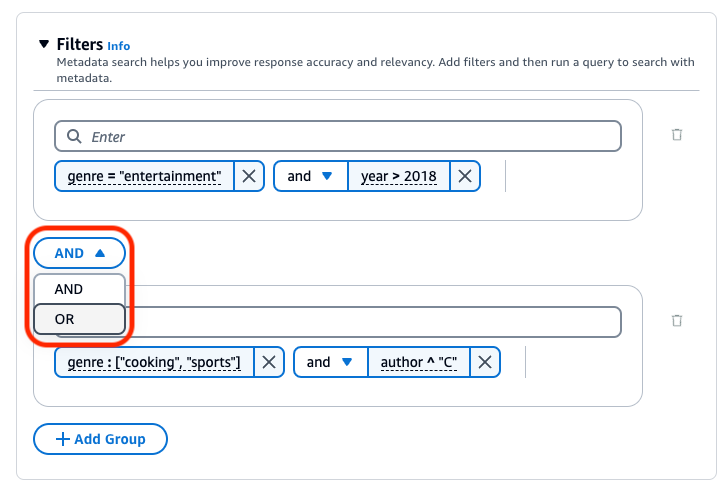The width and height of the screenshot is (728, 492).
Task: Click the Add Group button
Action: 100,438
